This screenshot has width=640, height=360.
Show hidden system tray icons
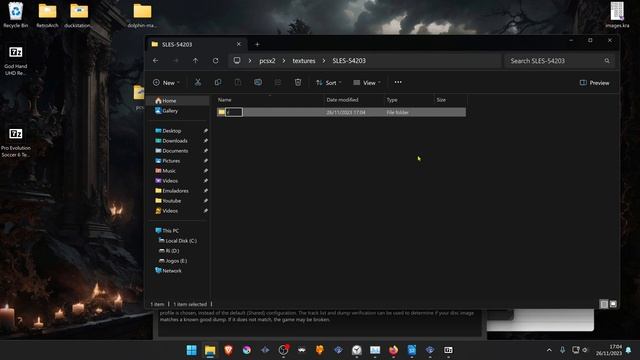549,350
